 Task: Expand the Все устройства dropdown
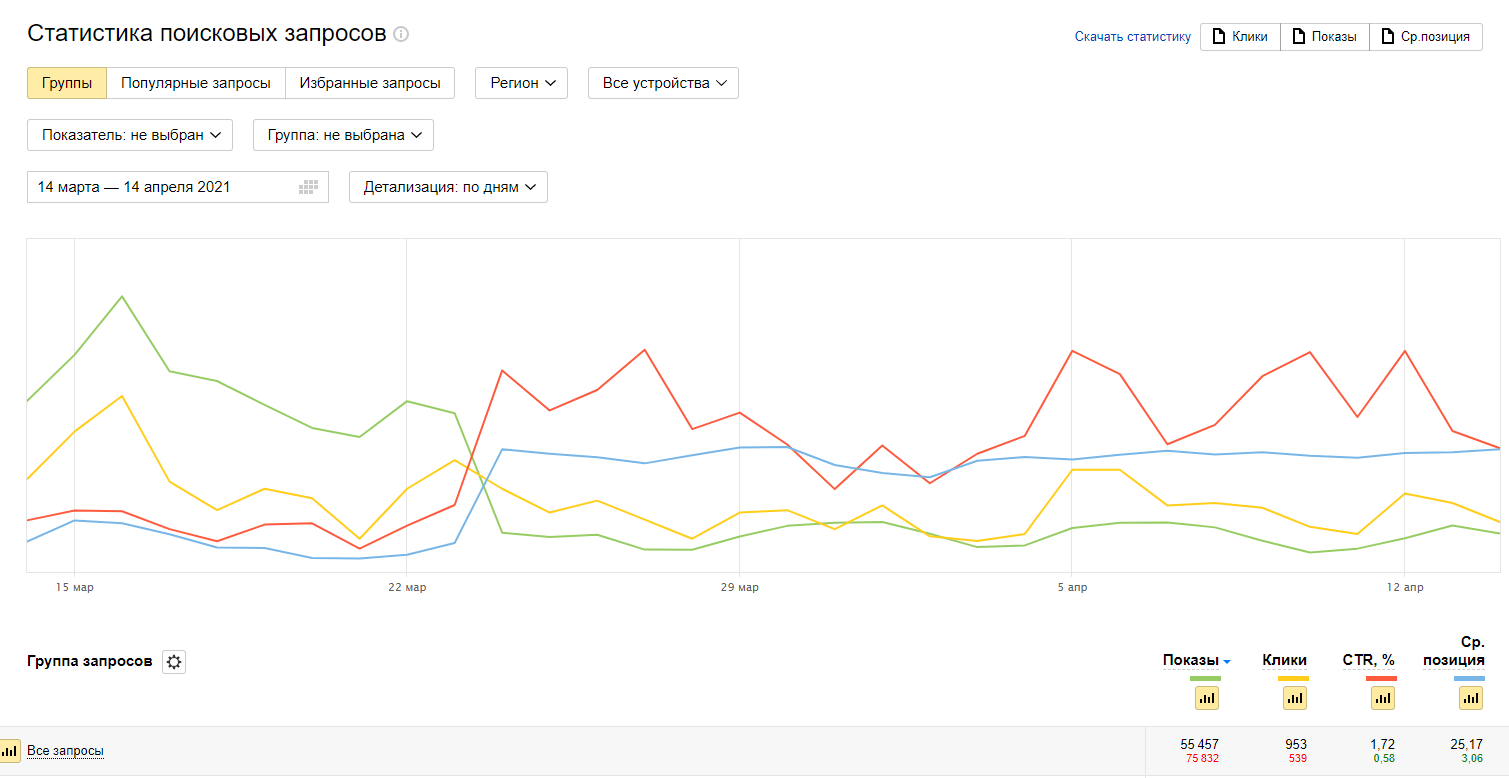pos(663,83)
